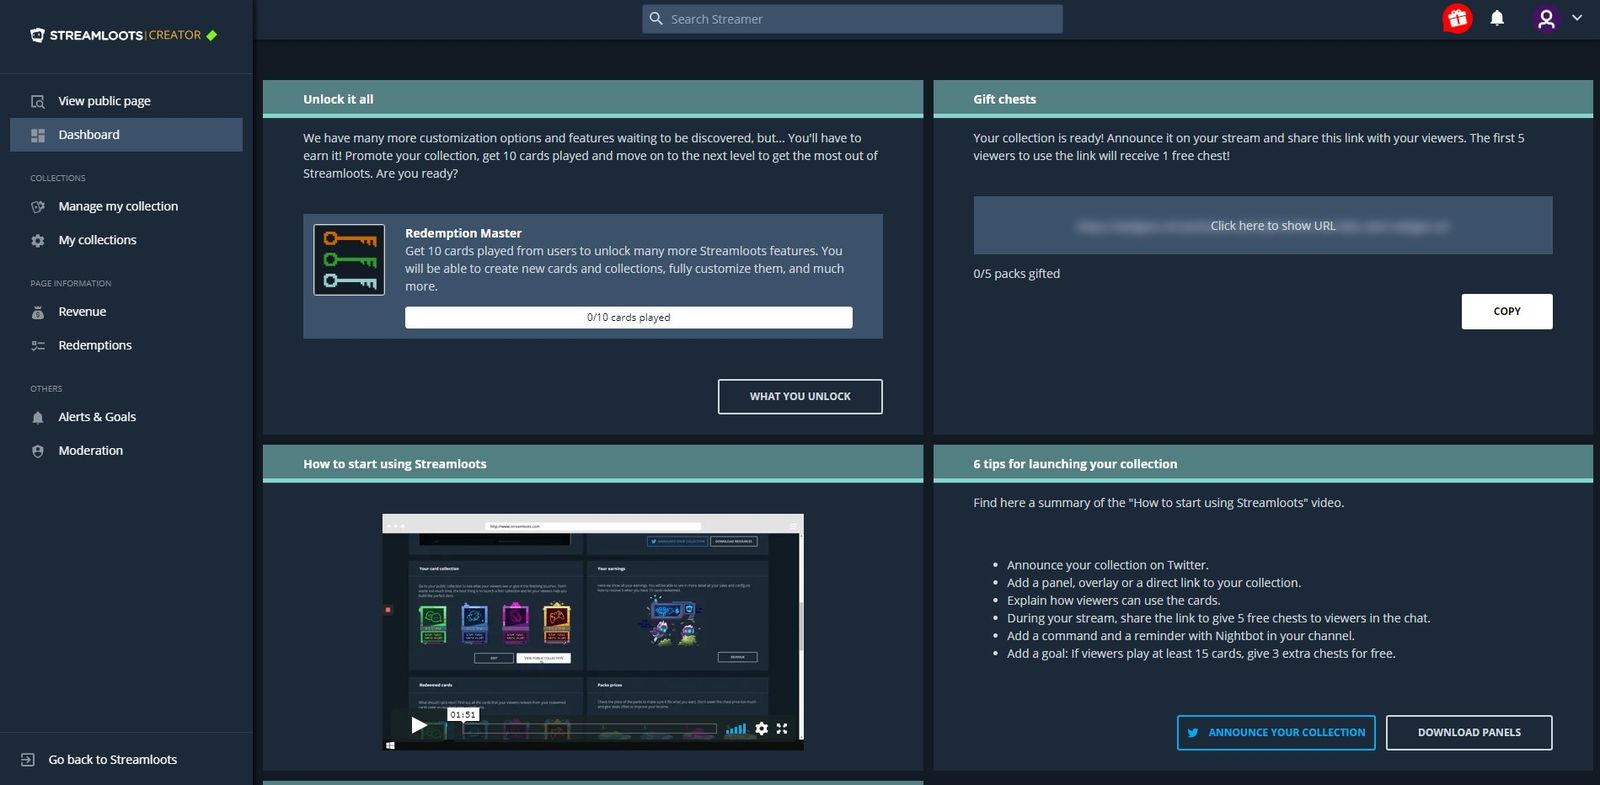Click here to show URL
The width and height of the screenshot is (1600, 785).
point(1263,226)
